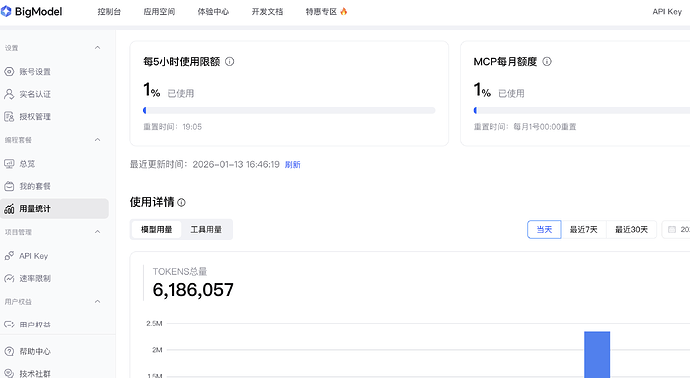690x378 pixels.
Task: Open the 应用空间 top menu
Action: pyautogui.click(x=159, y=12)
